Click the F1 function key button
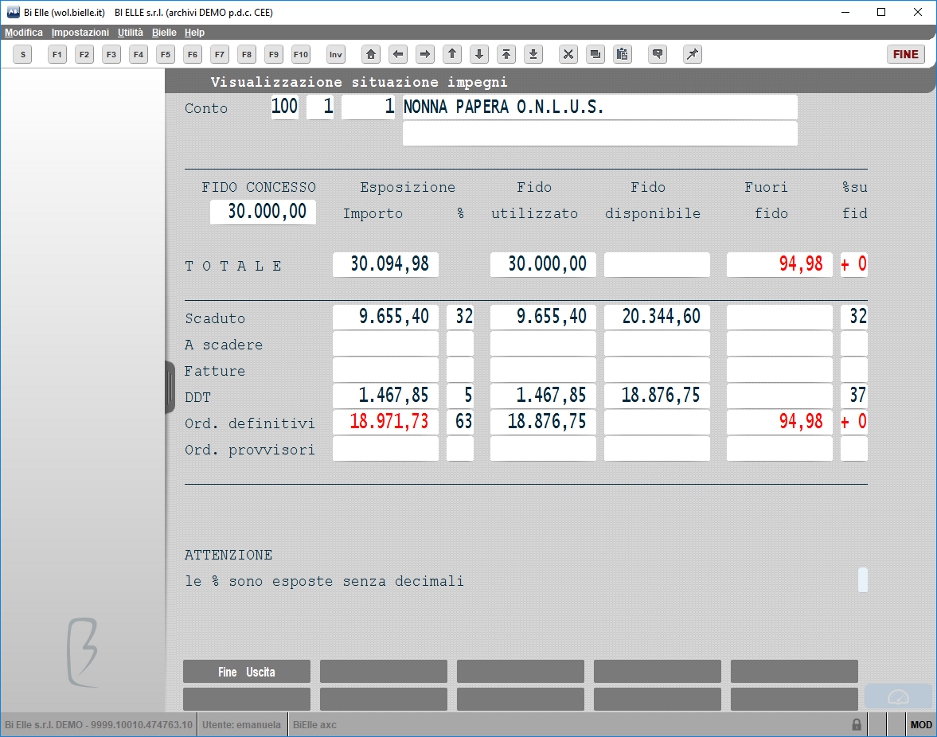Image resolution: width=937 pixels, height=737 pixels. 57,54
